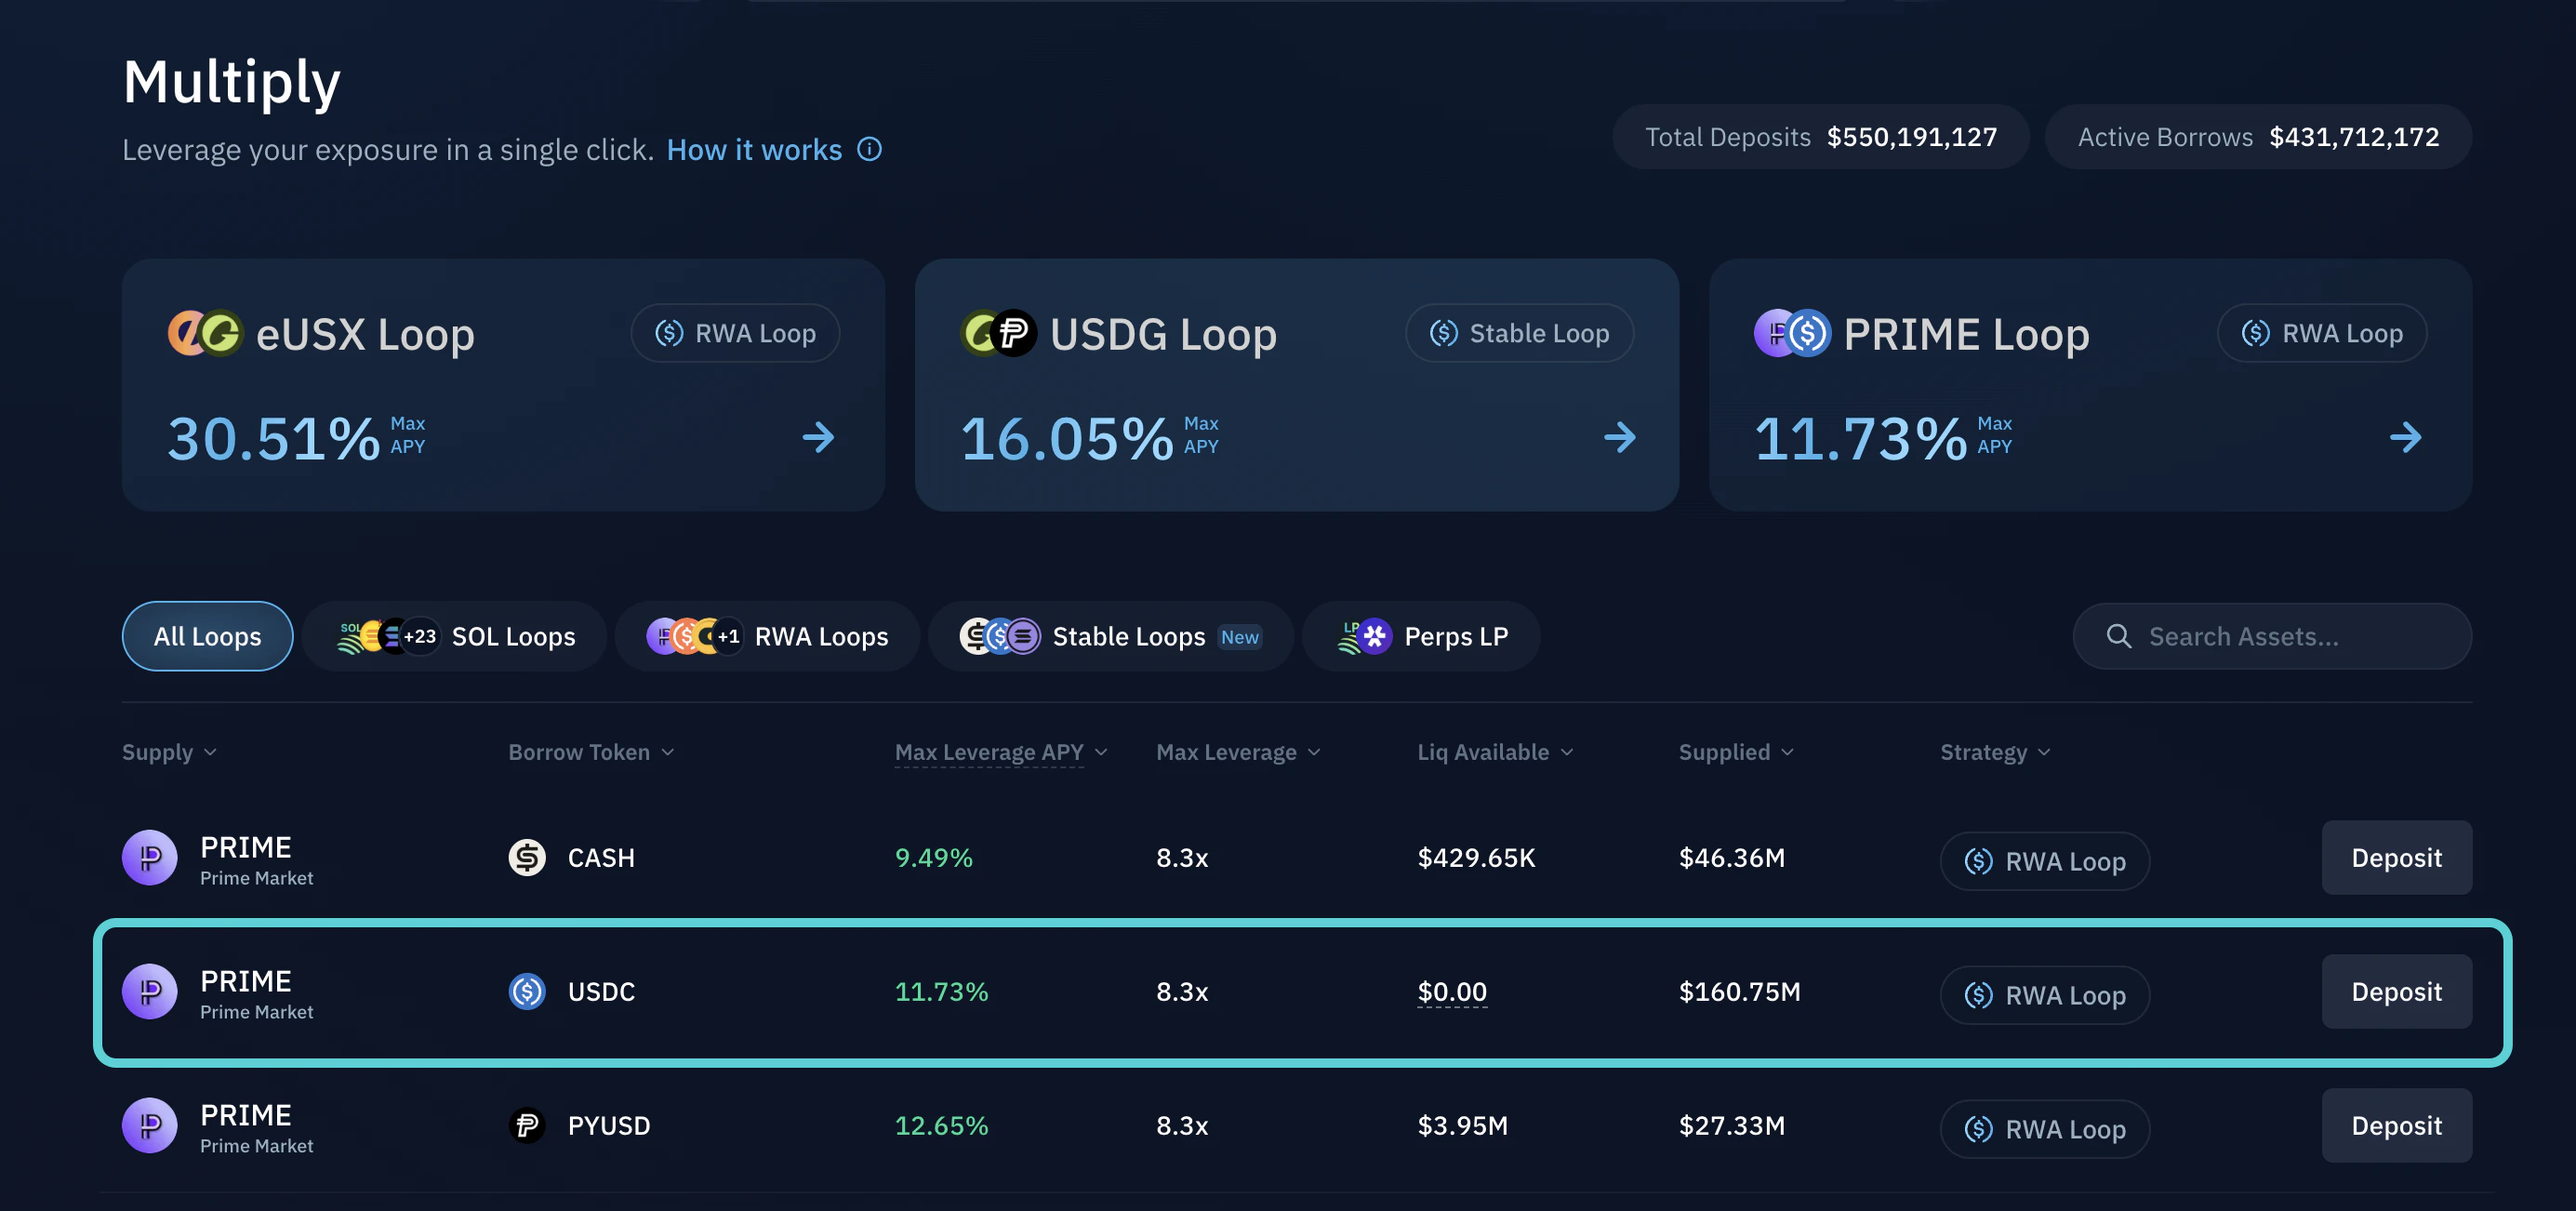Click the info icon beside How it works

coord(870,149)
